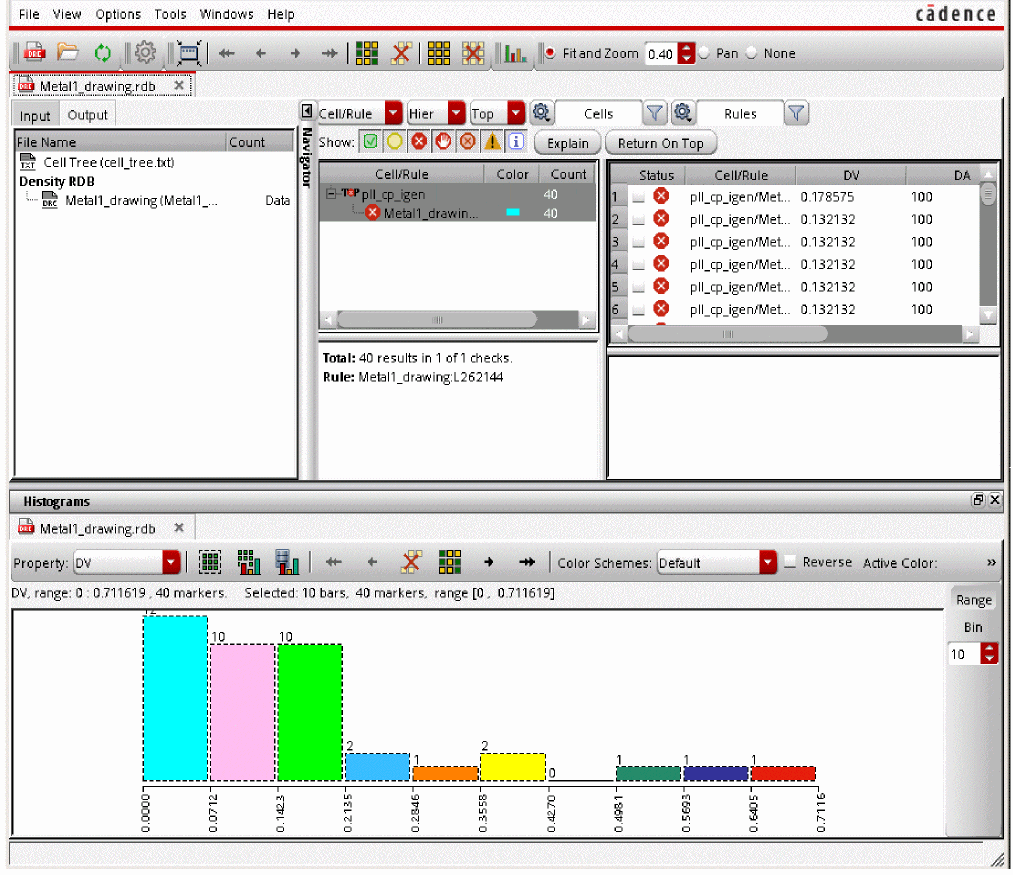Click the info status filter icon
This screenshot has height=875, width=1013.
(516, 142)
